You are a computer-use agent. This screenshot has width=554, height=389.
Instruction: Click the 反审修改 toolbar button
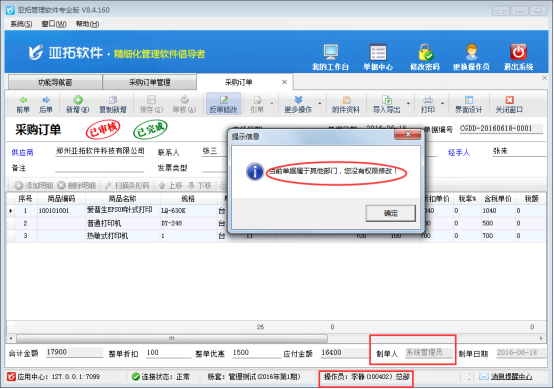click(x=224, y=104)
